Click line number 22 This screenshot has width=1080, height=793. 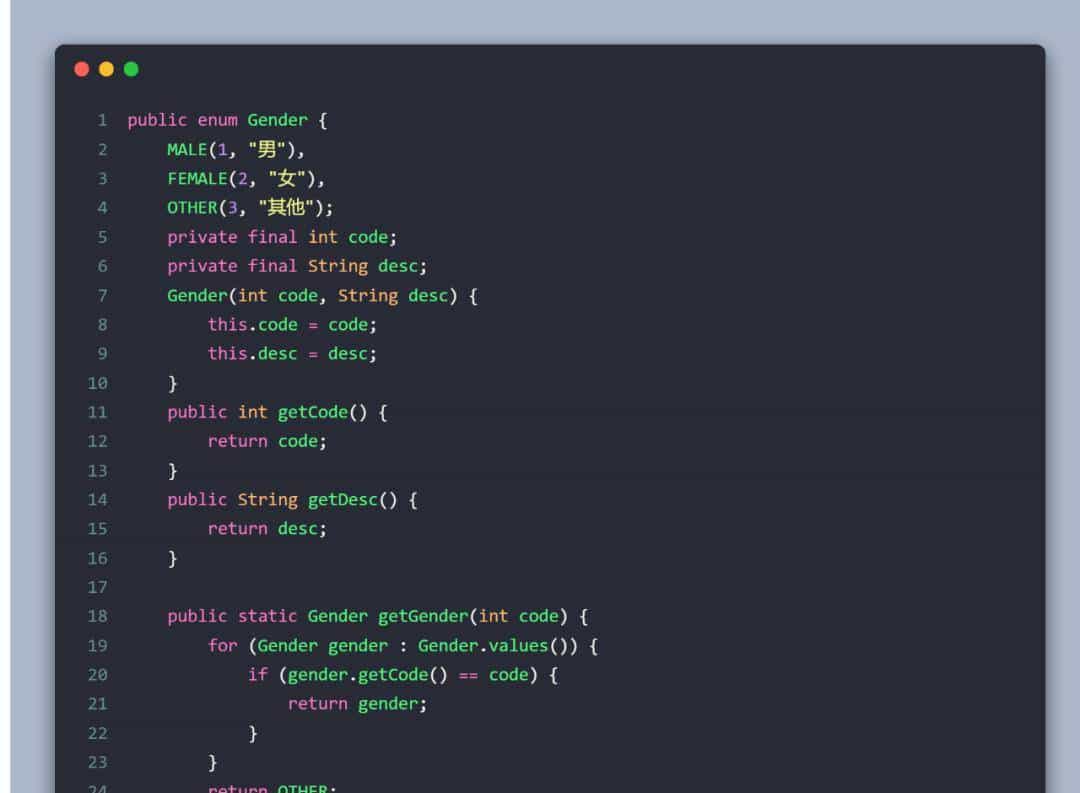(x=97, y=733)
